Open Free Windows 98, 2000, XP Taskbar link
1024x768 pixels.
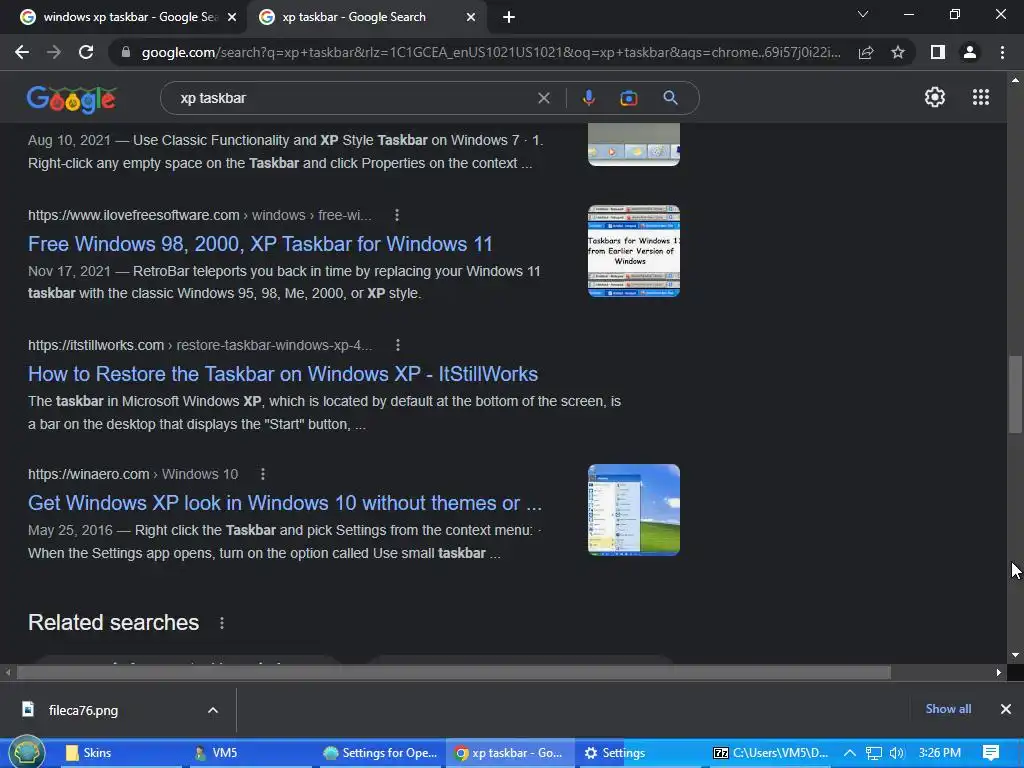point(260,244)
